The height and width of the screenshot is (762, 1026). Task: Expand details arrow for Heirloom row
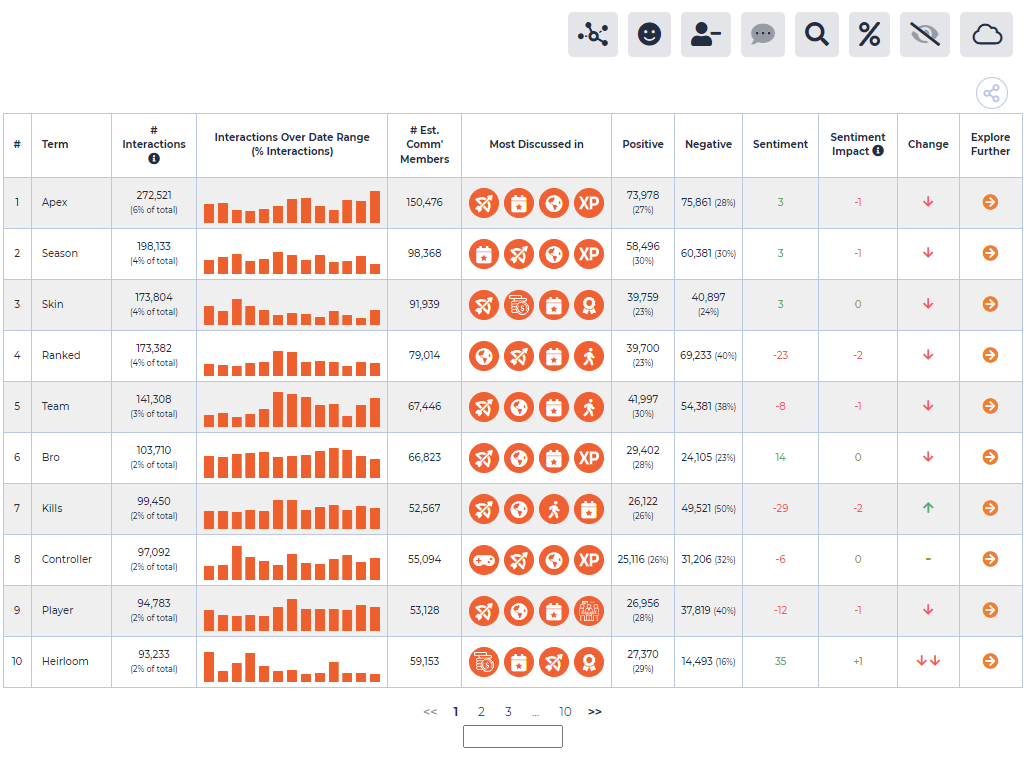pos(990,661)
